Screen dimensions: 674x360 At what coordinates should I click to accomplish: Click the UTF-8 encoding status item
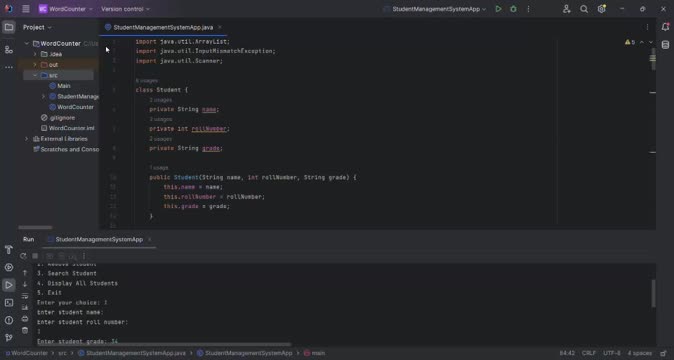(x=611, y=353)
